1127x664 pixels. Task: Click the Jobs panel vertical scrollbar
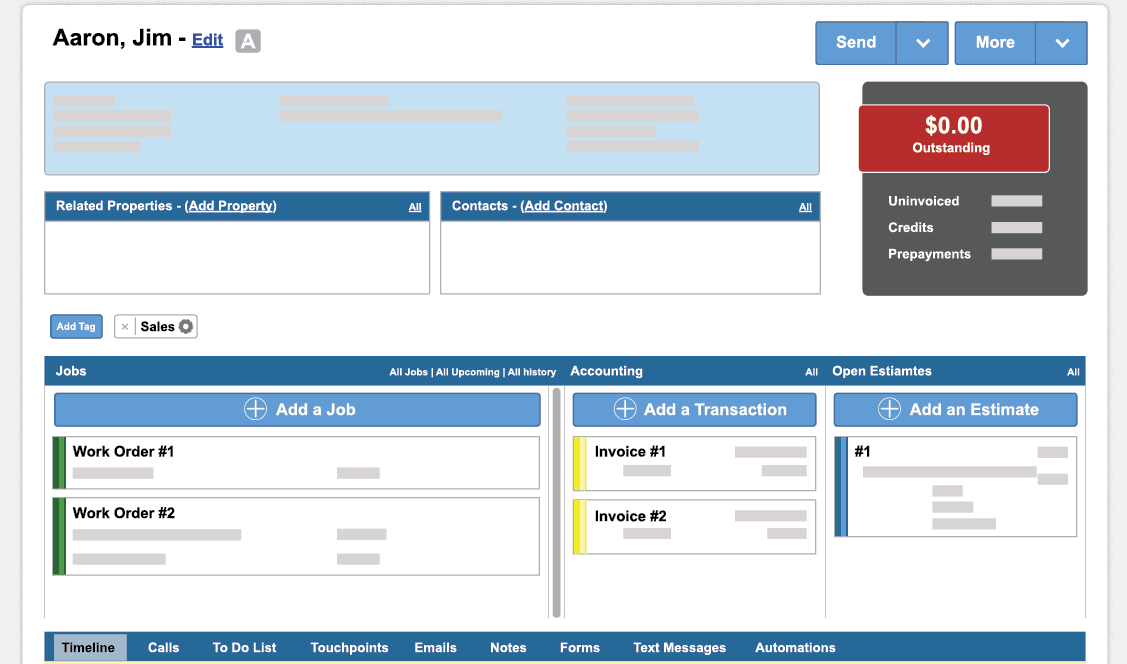[556, 502]
